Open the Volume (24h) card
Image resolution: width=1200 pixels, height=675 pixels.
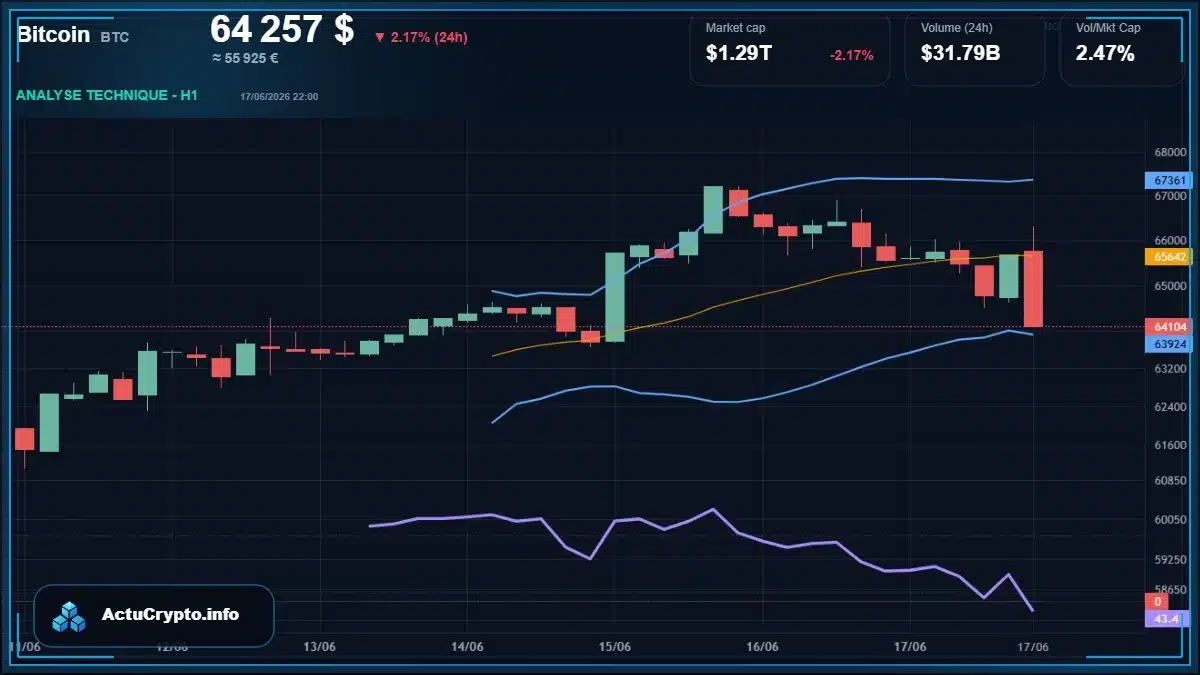tap(975, 49)
